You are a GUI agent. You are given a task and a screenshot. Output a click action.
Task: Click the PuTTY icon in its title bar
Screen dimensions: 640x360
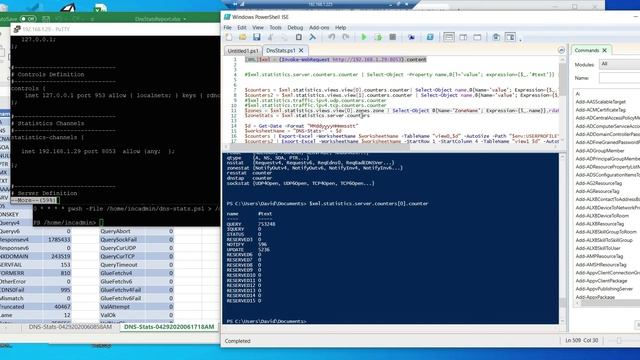(17, 29)
